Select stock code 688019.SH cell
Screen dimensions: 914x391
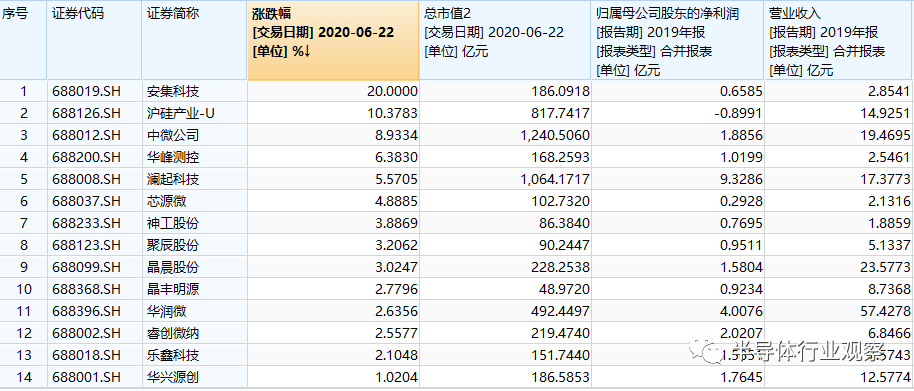[94, 91]
